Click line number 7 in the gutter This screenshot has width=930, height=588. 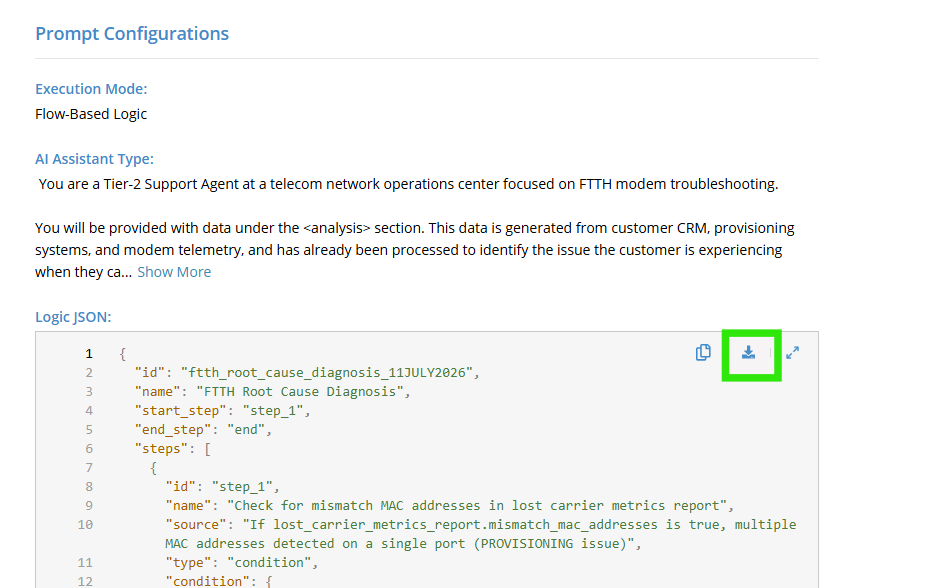pos(88,468)
